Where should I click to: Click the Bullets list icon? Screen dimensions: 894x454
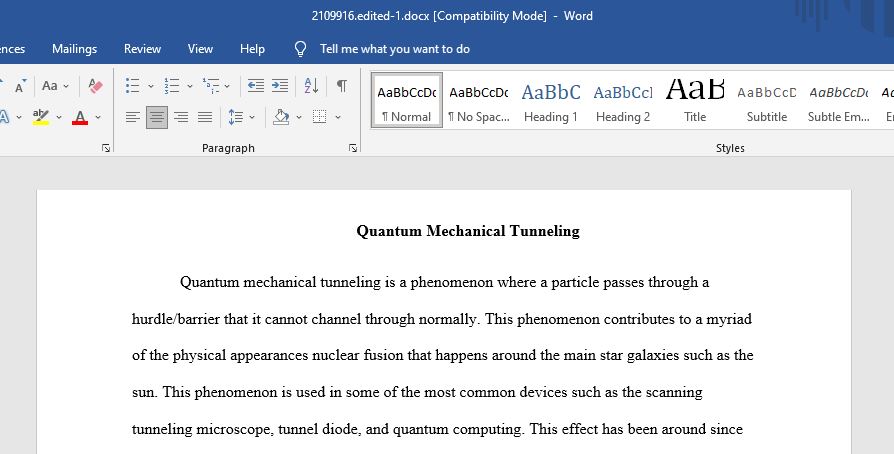132,86
